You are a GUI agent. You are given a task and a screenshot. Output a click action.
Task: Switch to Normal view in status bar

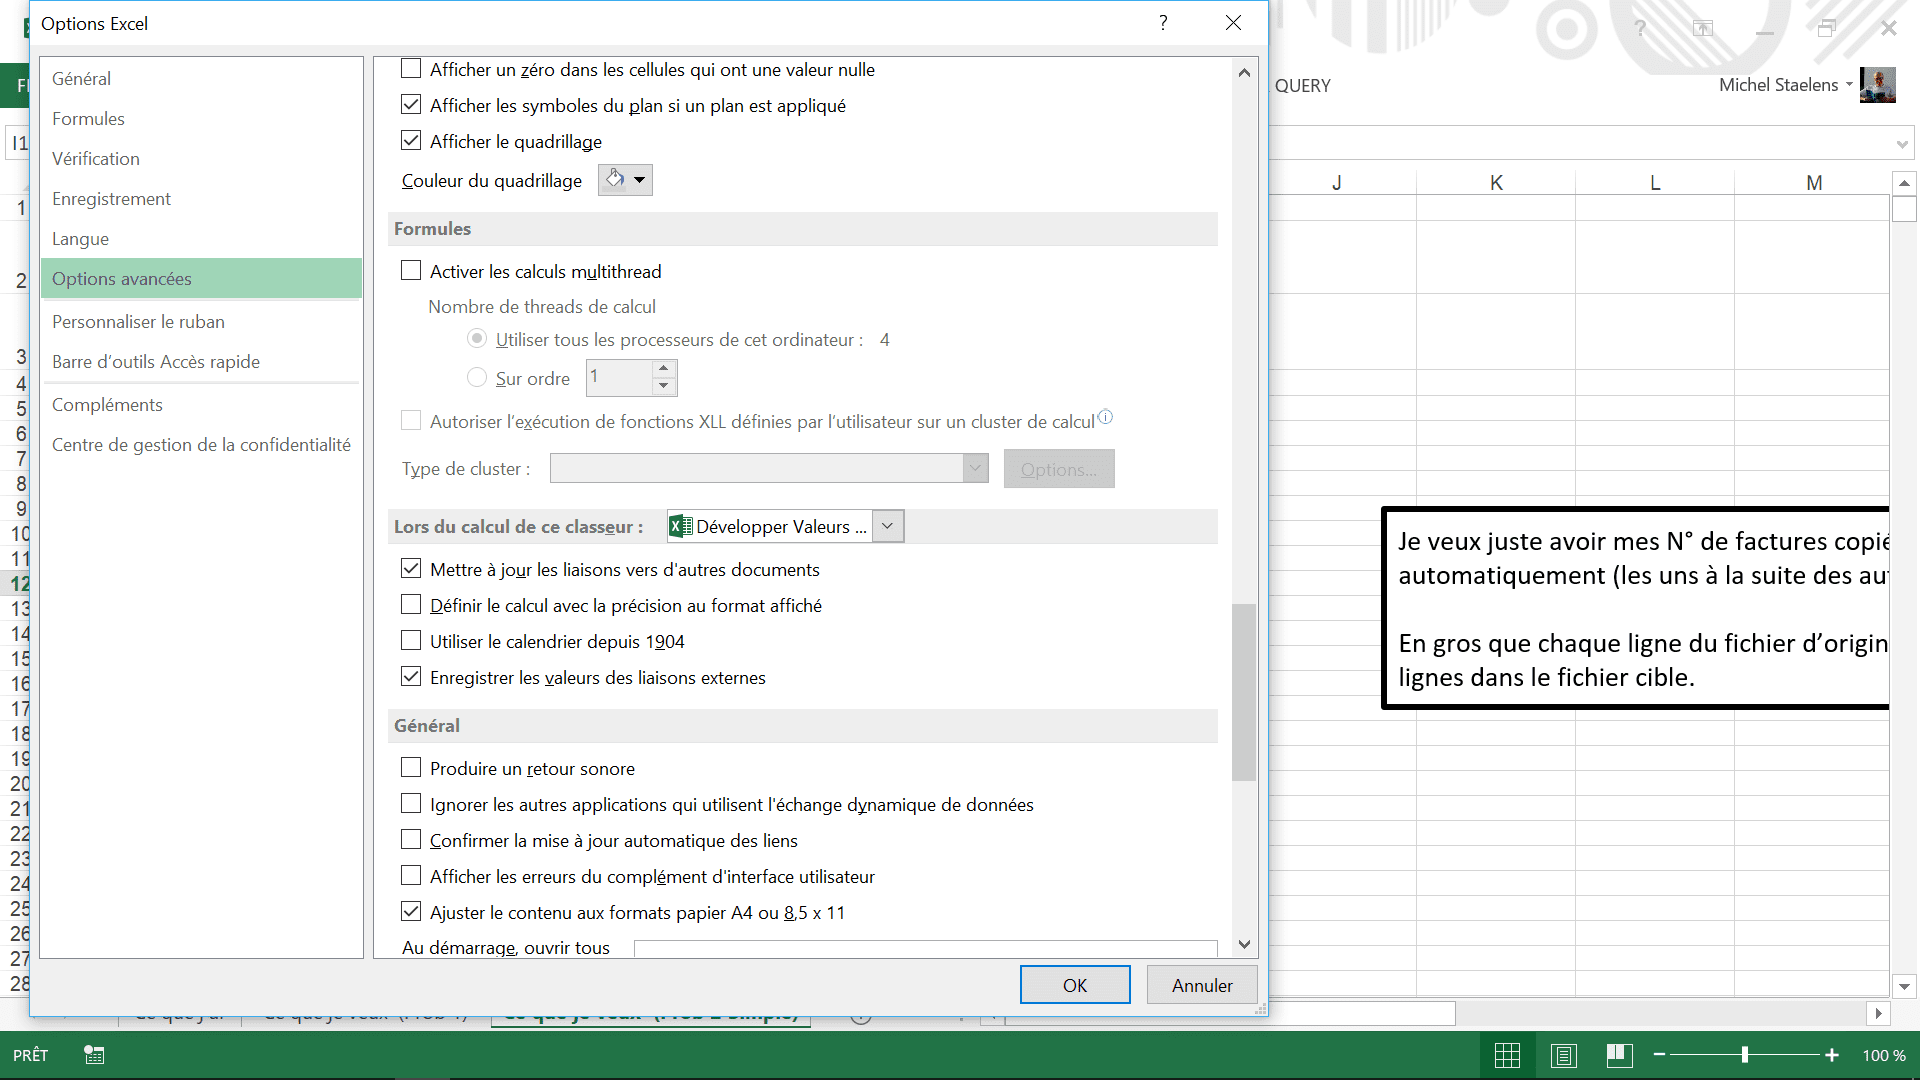1507,1055
